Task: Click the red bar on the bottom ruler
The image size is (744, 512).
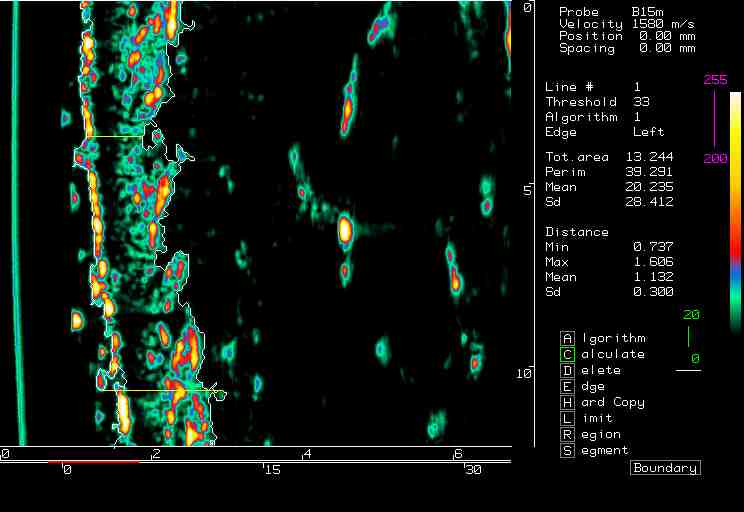Action: 93,463
